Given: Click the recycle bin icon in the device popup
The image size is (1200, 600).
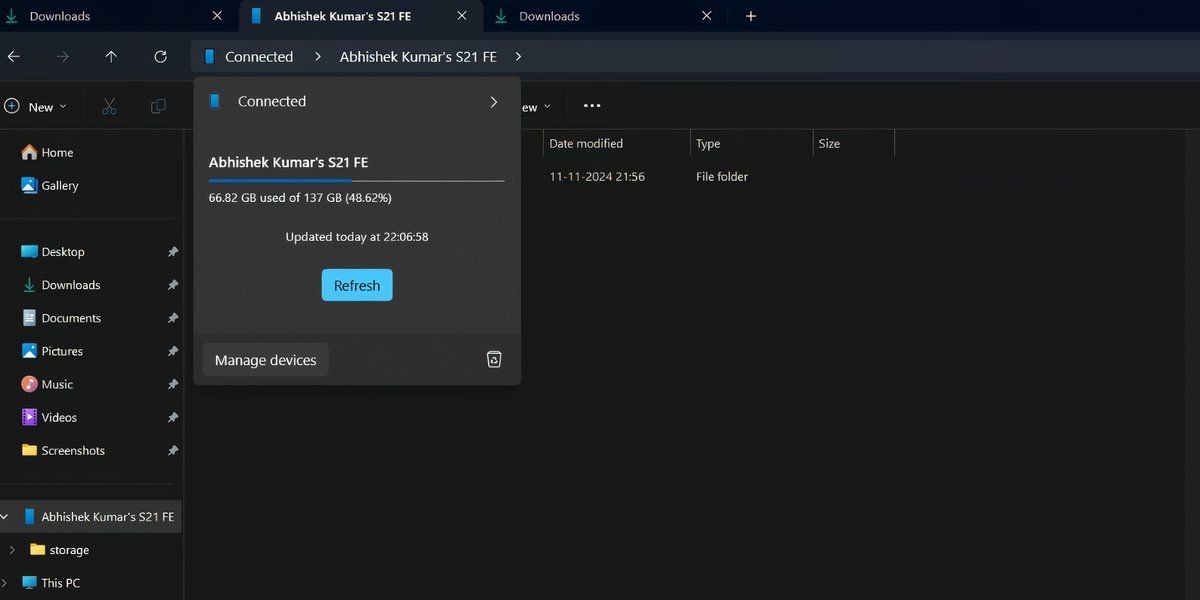Looking at the screenshot, I should coord(494,360).
